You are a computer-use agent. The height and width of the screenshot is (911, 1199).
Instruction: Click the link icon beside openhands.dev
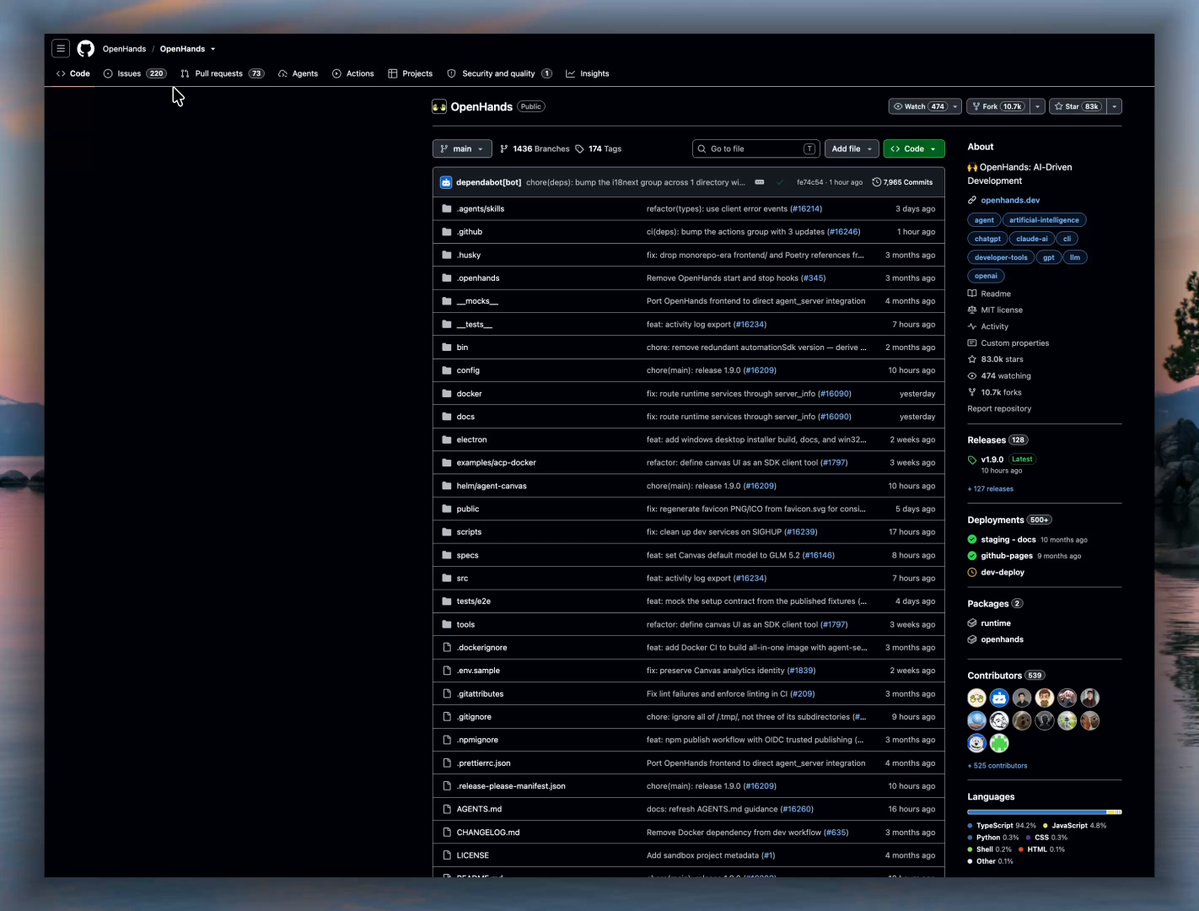point(972,200)
